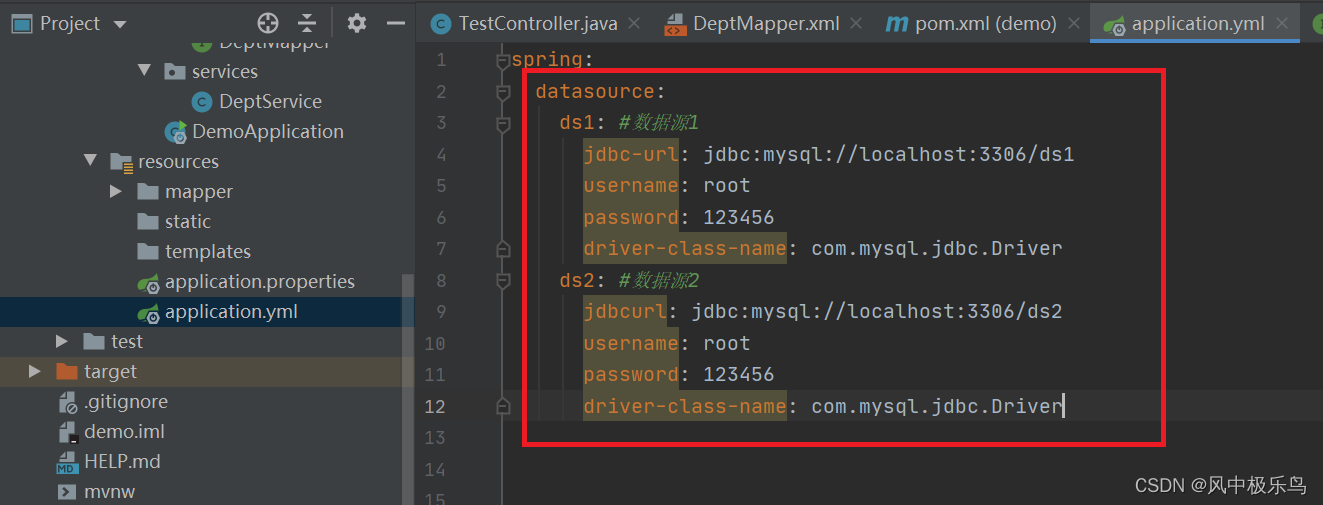The height and width of the screenshot is (505, 1323).
Task: Click DemoApplication Spring run icon
Action: [x=176, y=131]
